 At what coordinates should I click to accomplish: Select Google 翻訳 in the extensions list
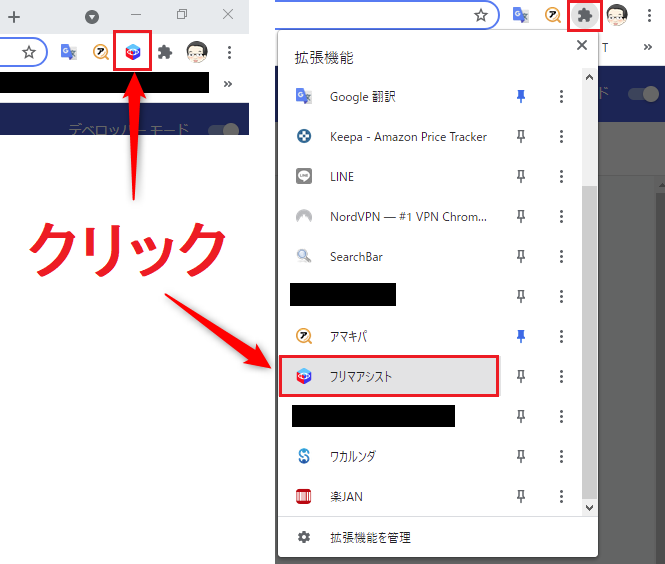tap(389, 97)
